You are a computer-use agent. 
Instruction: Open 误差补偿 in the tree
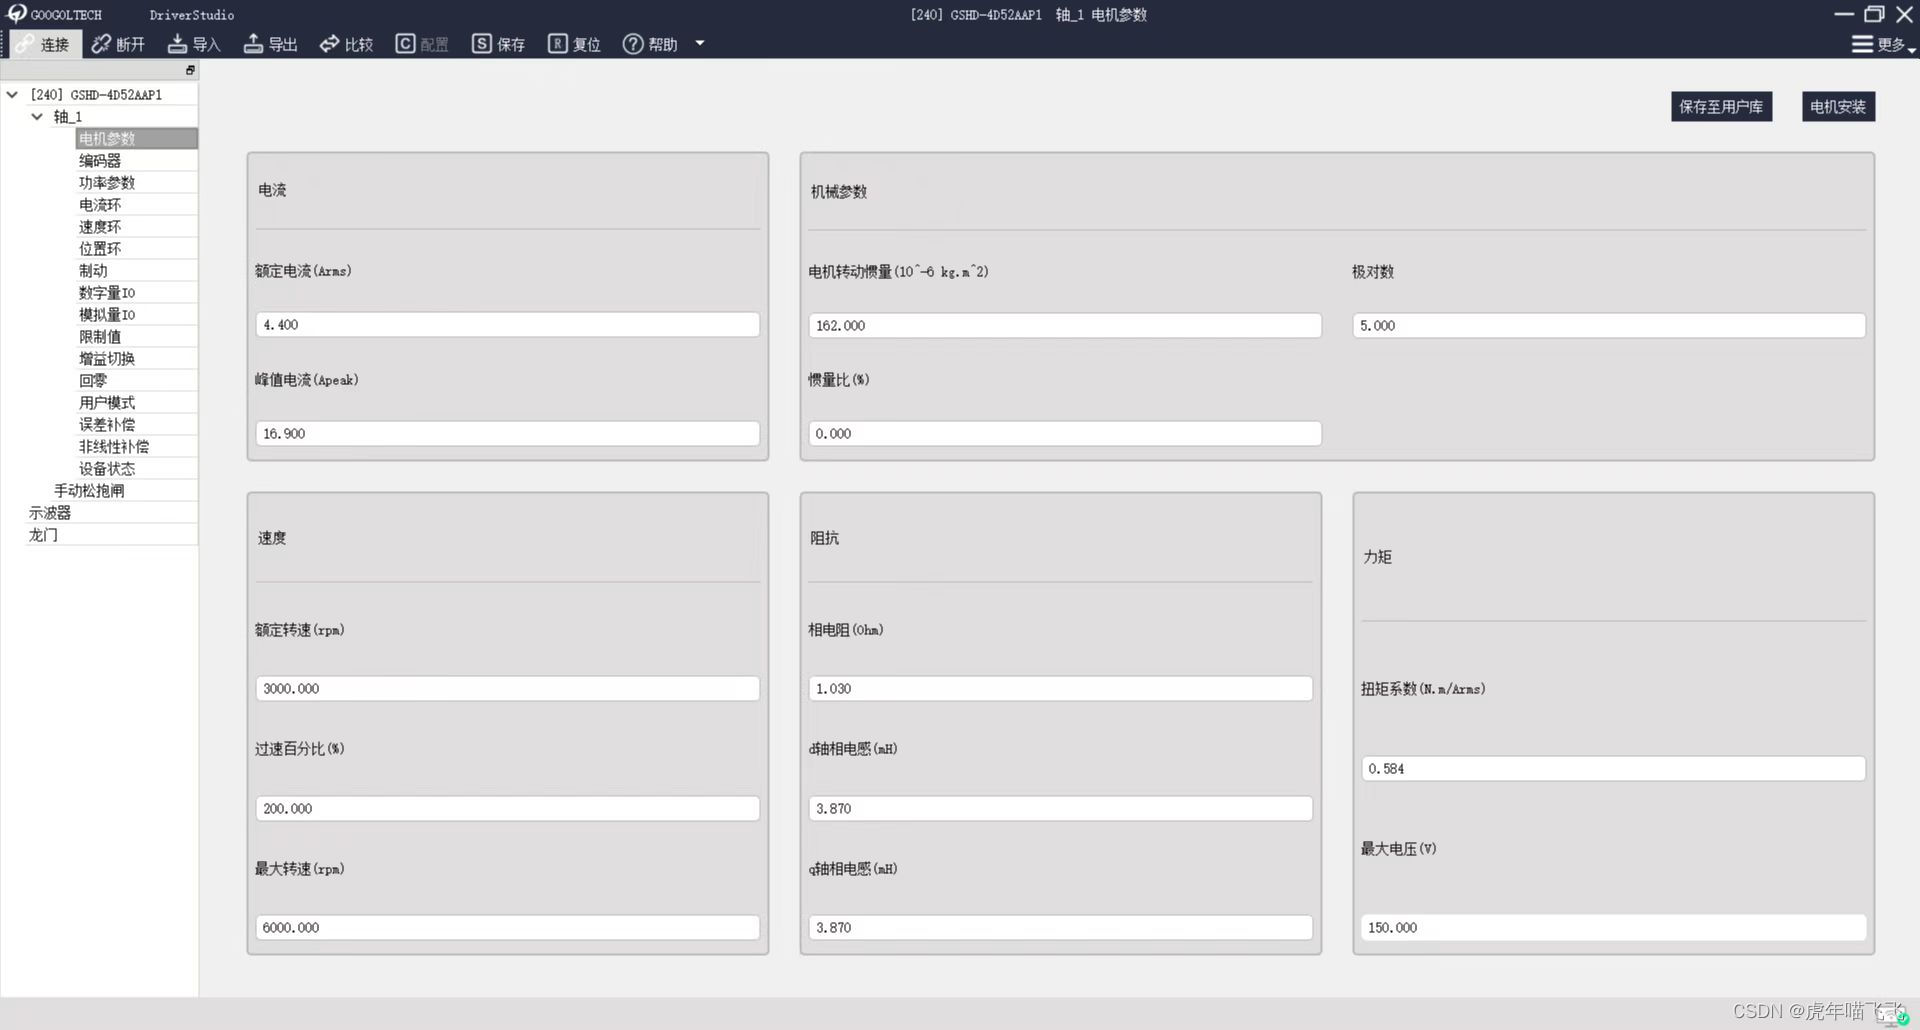(x=137, y=424)
